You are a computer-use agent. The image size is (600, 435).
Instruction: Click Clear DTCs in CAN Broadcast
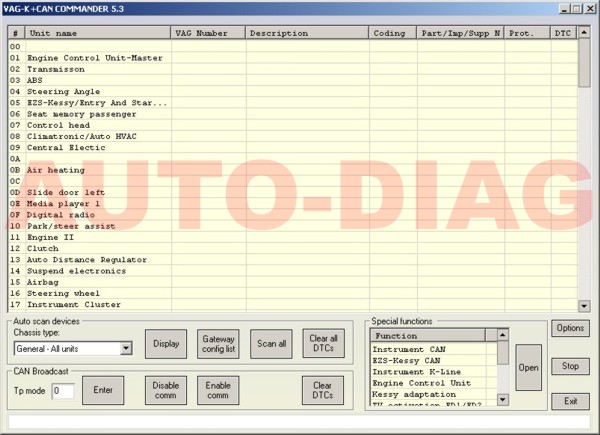click(x=323, y=390)
